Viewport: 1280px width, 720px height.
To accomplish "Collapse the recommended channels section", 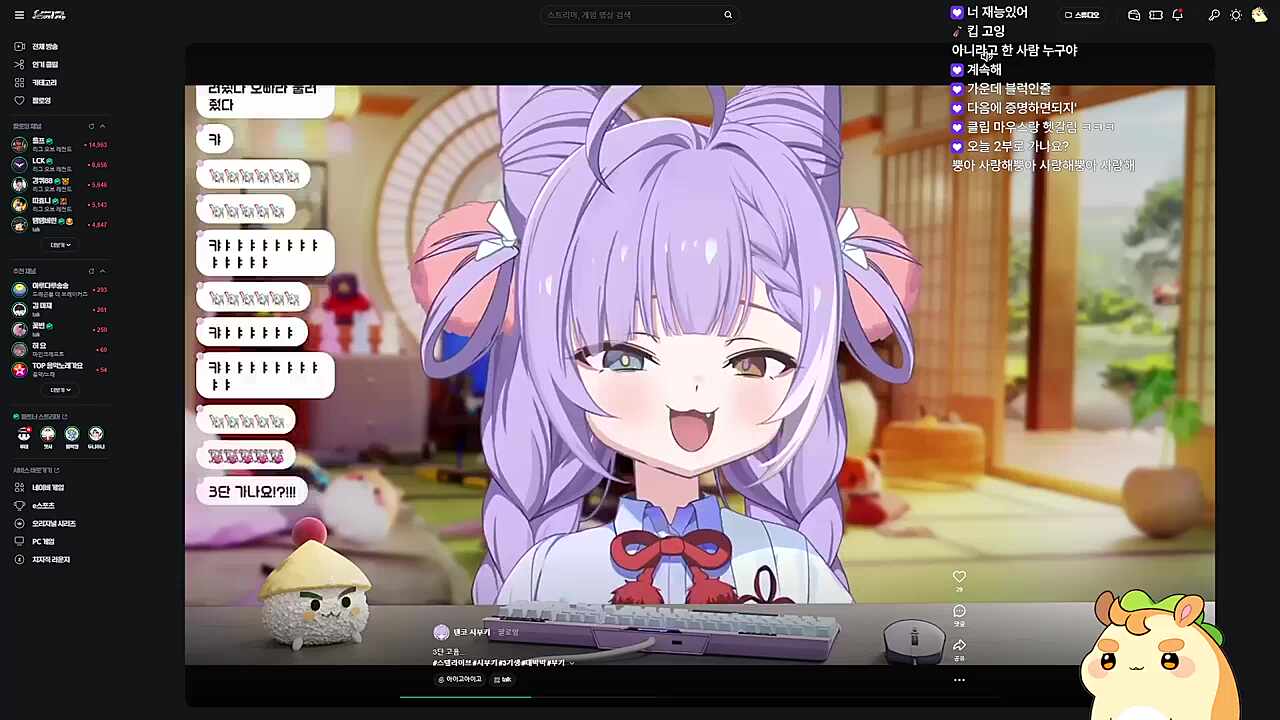I will pos(102,271).
